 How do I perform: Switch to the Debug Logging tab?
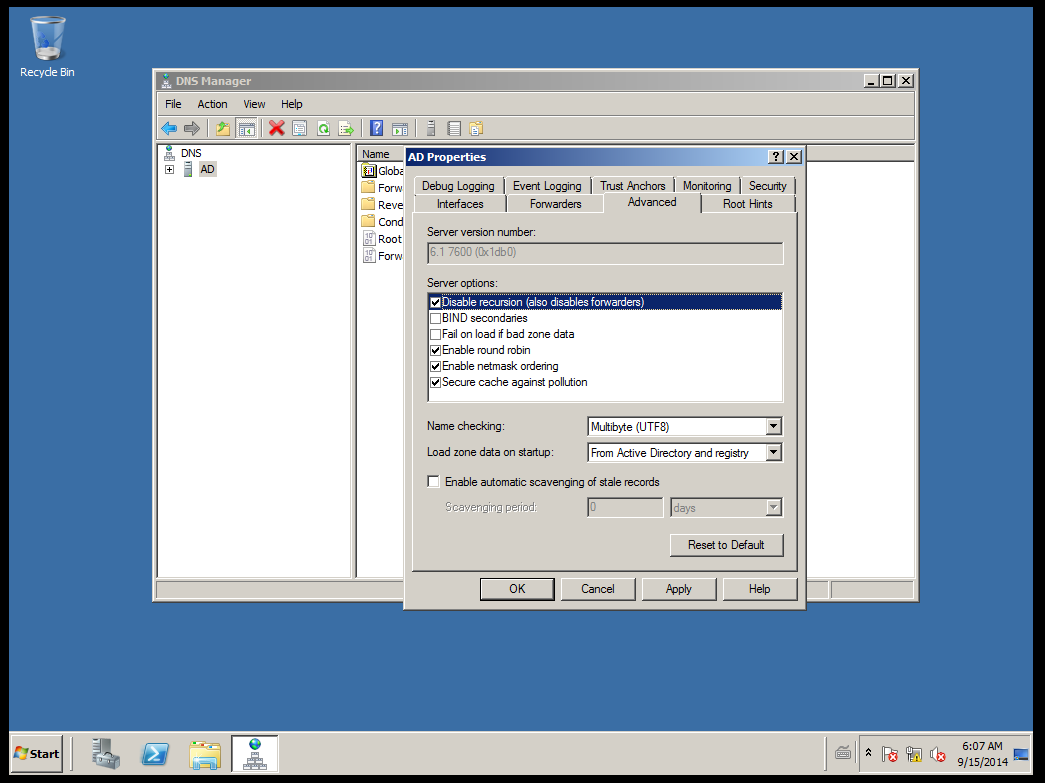coord(458,186)
